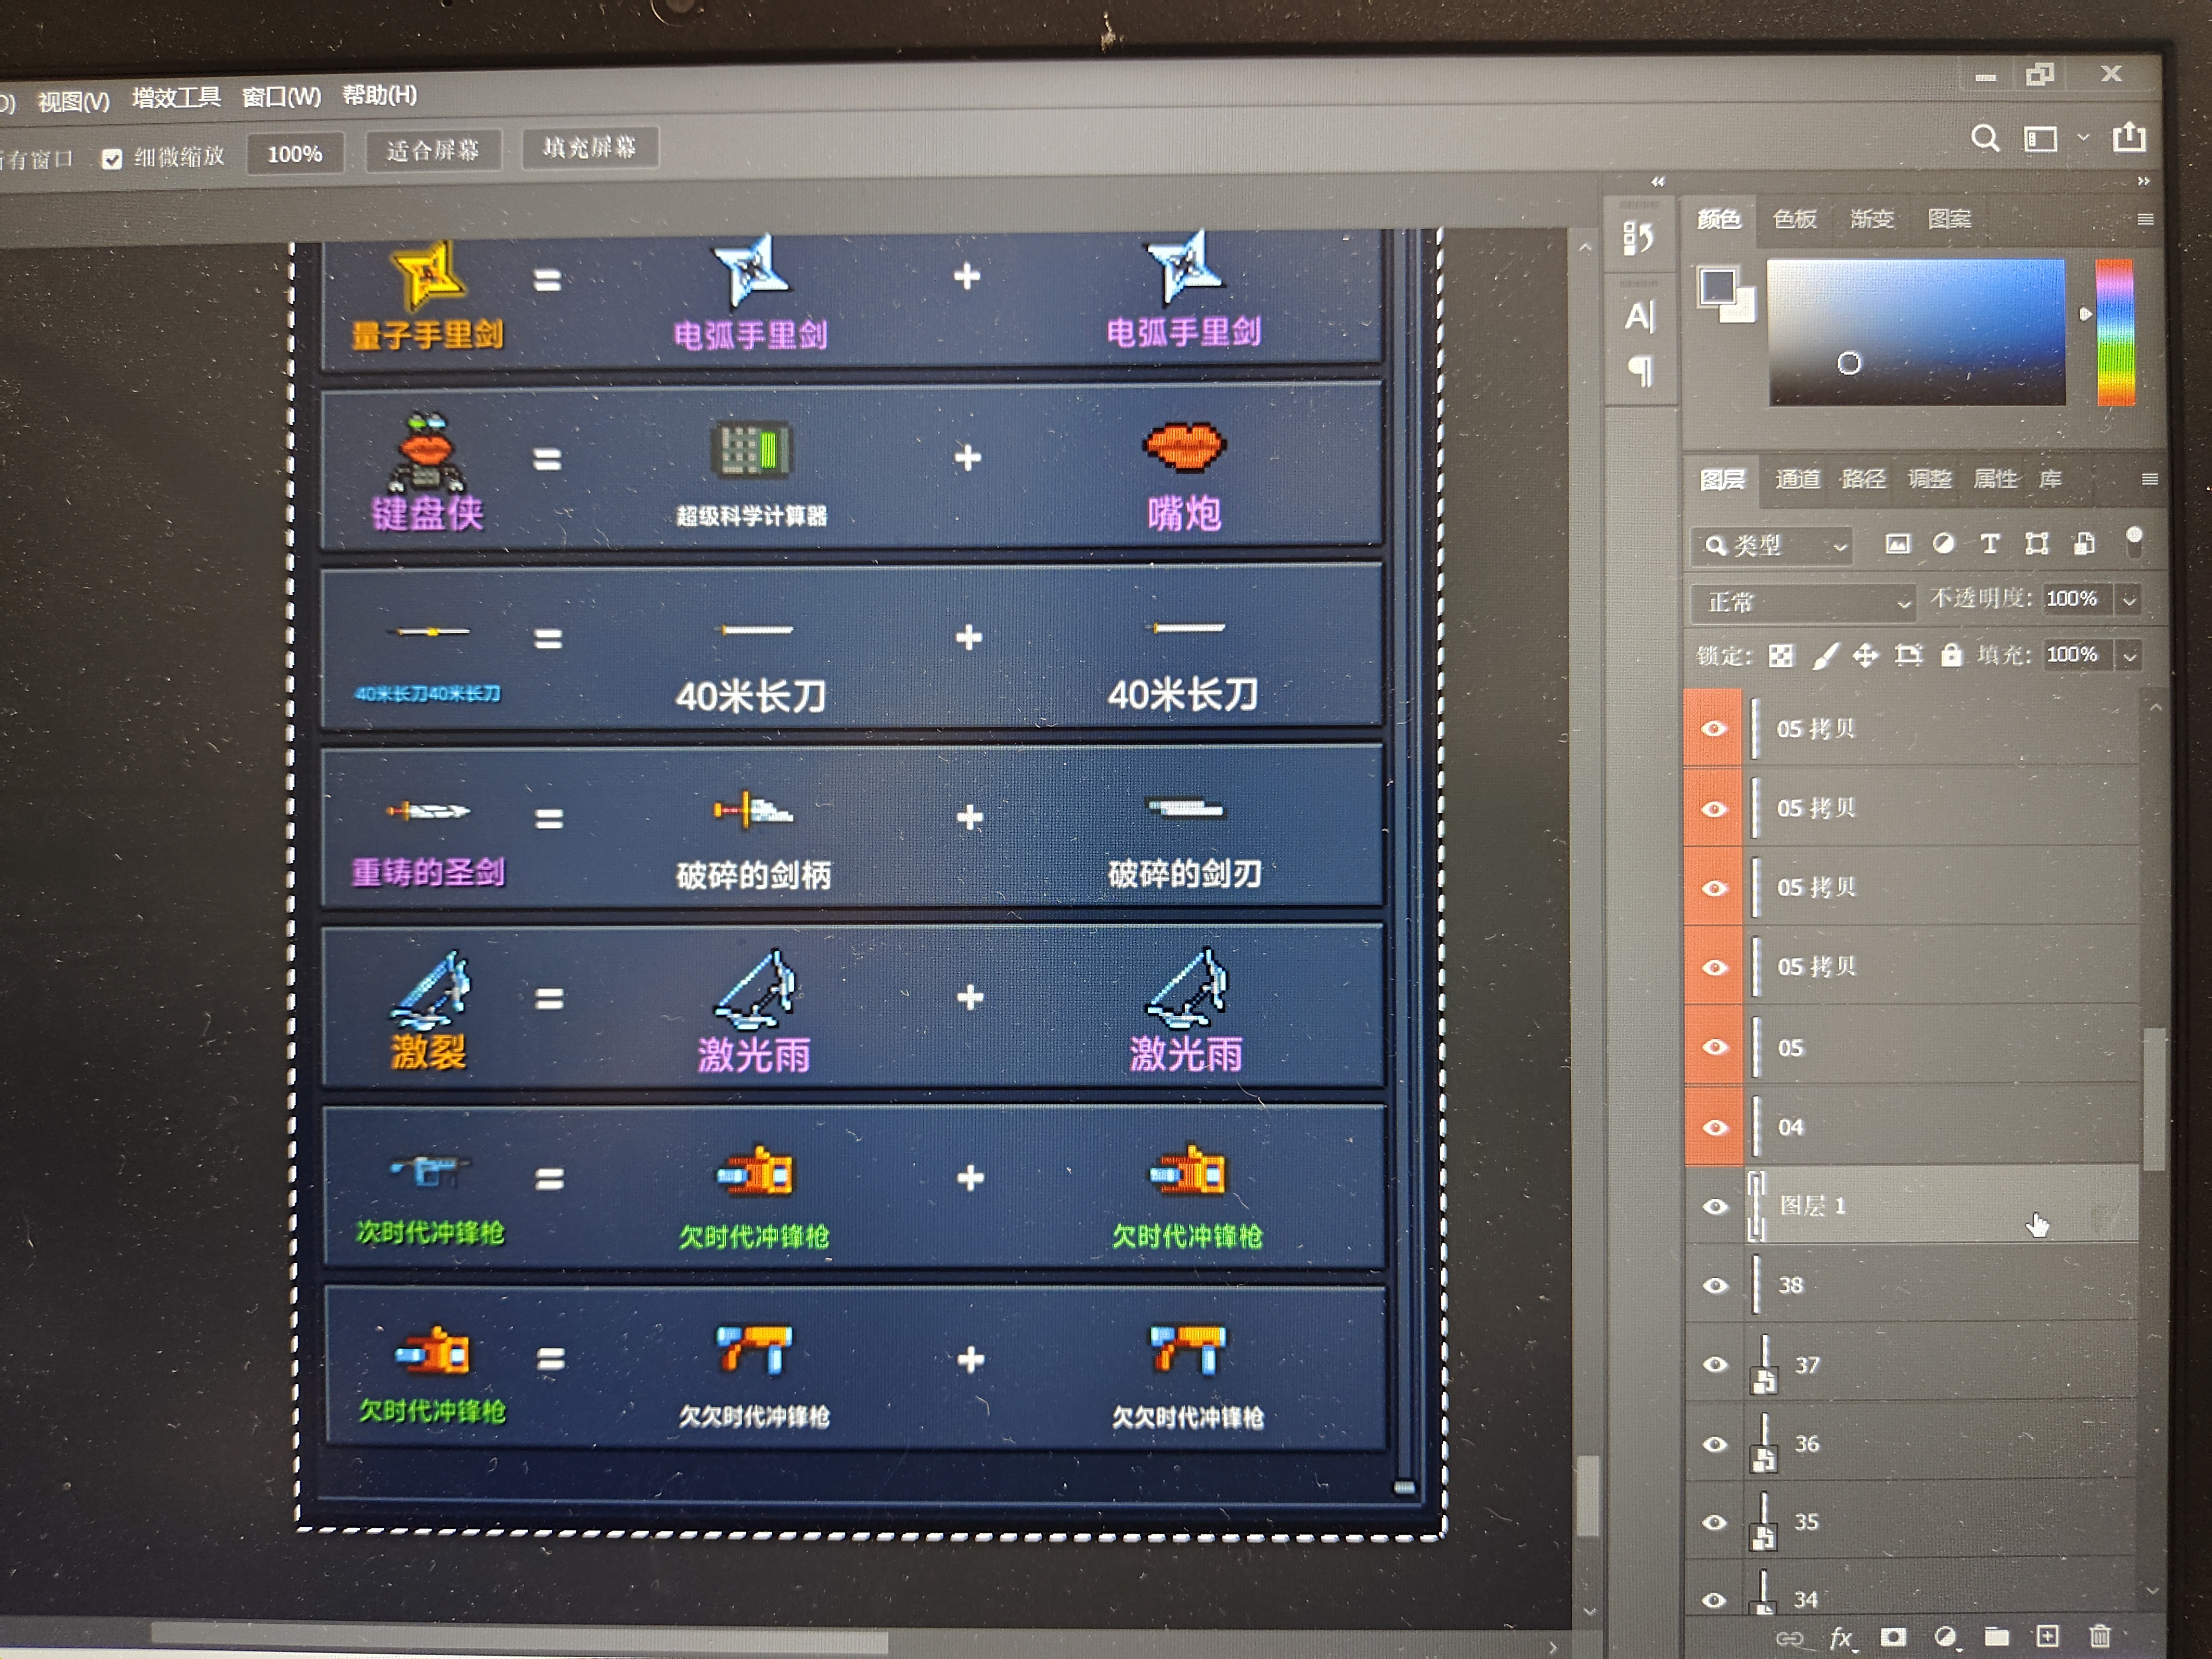The height and width of the screenshot is (1659, 2212).
Task: Create a new layer with plus icon
Action: (2047, 1636)
